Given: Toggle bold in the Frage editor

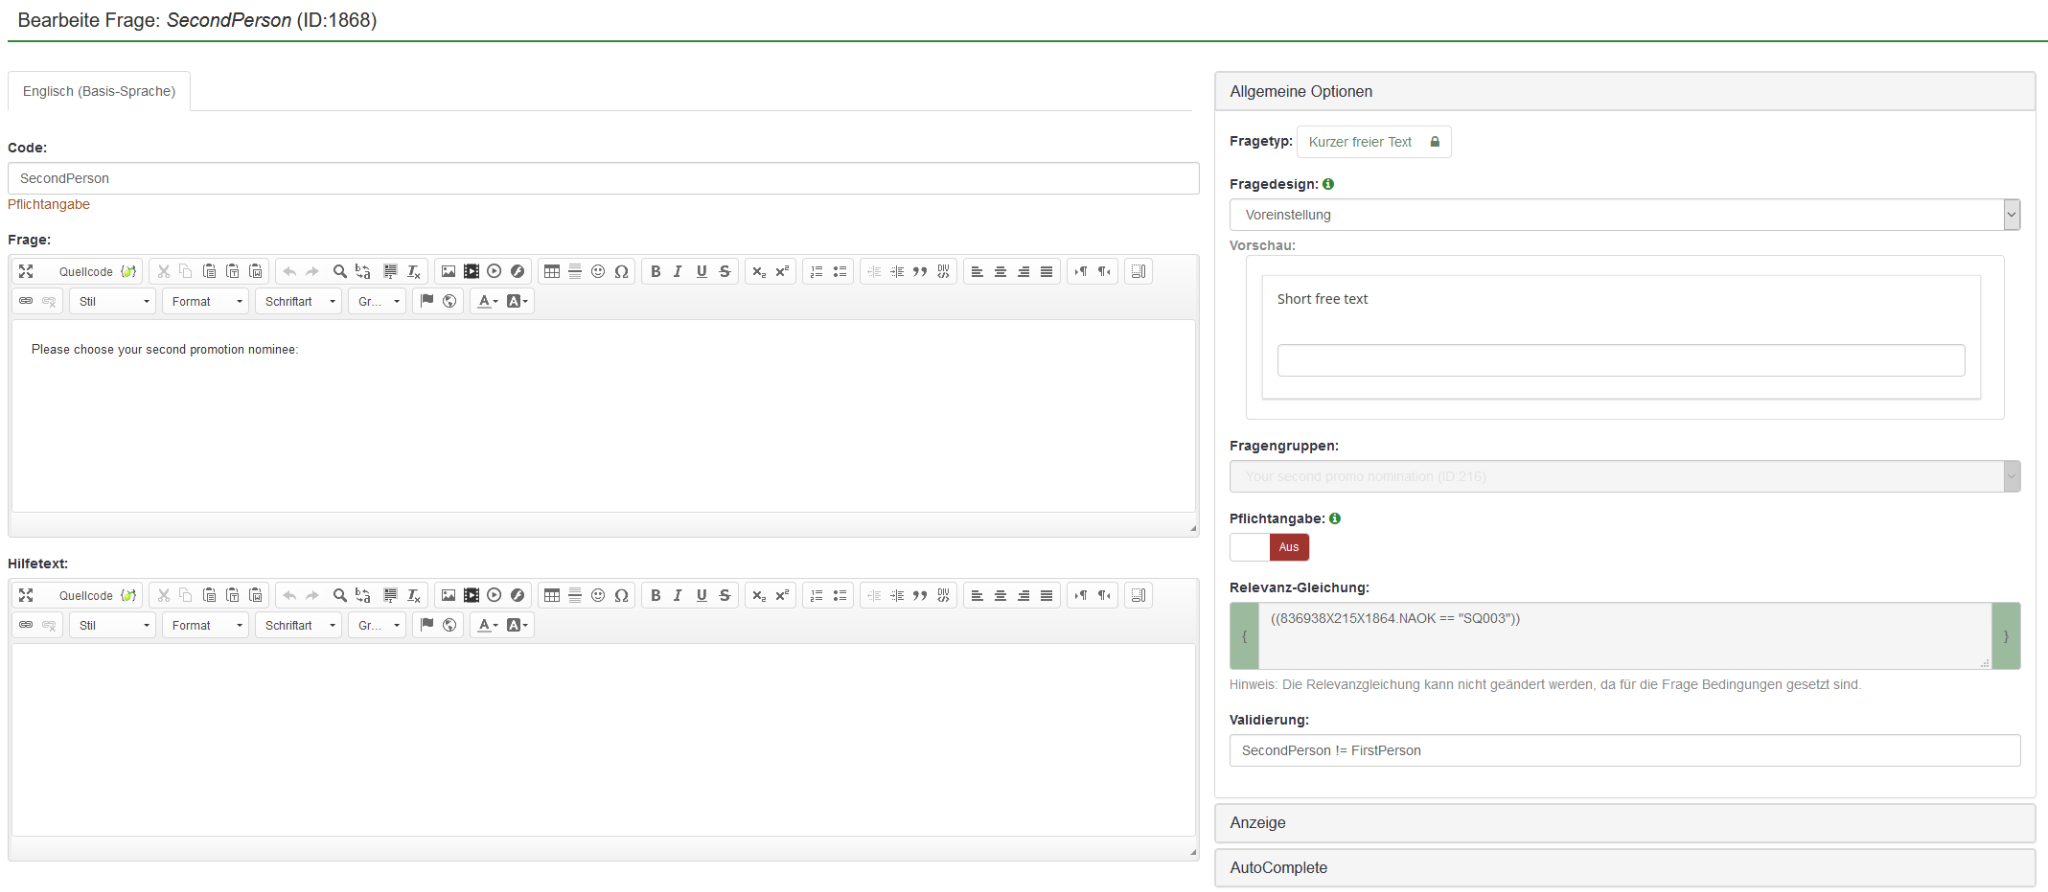Looking at the screenshot, I should pos(656,271).
